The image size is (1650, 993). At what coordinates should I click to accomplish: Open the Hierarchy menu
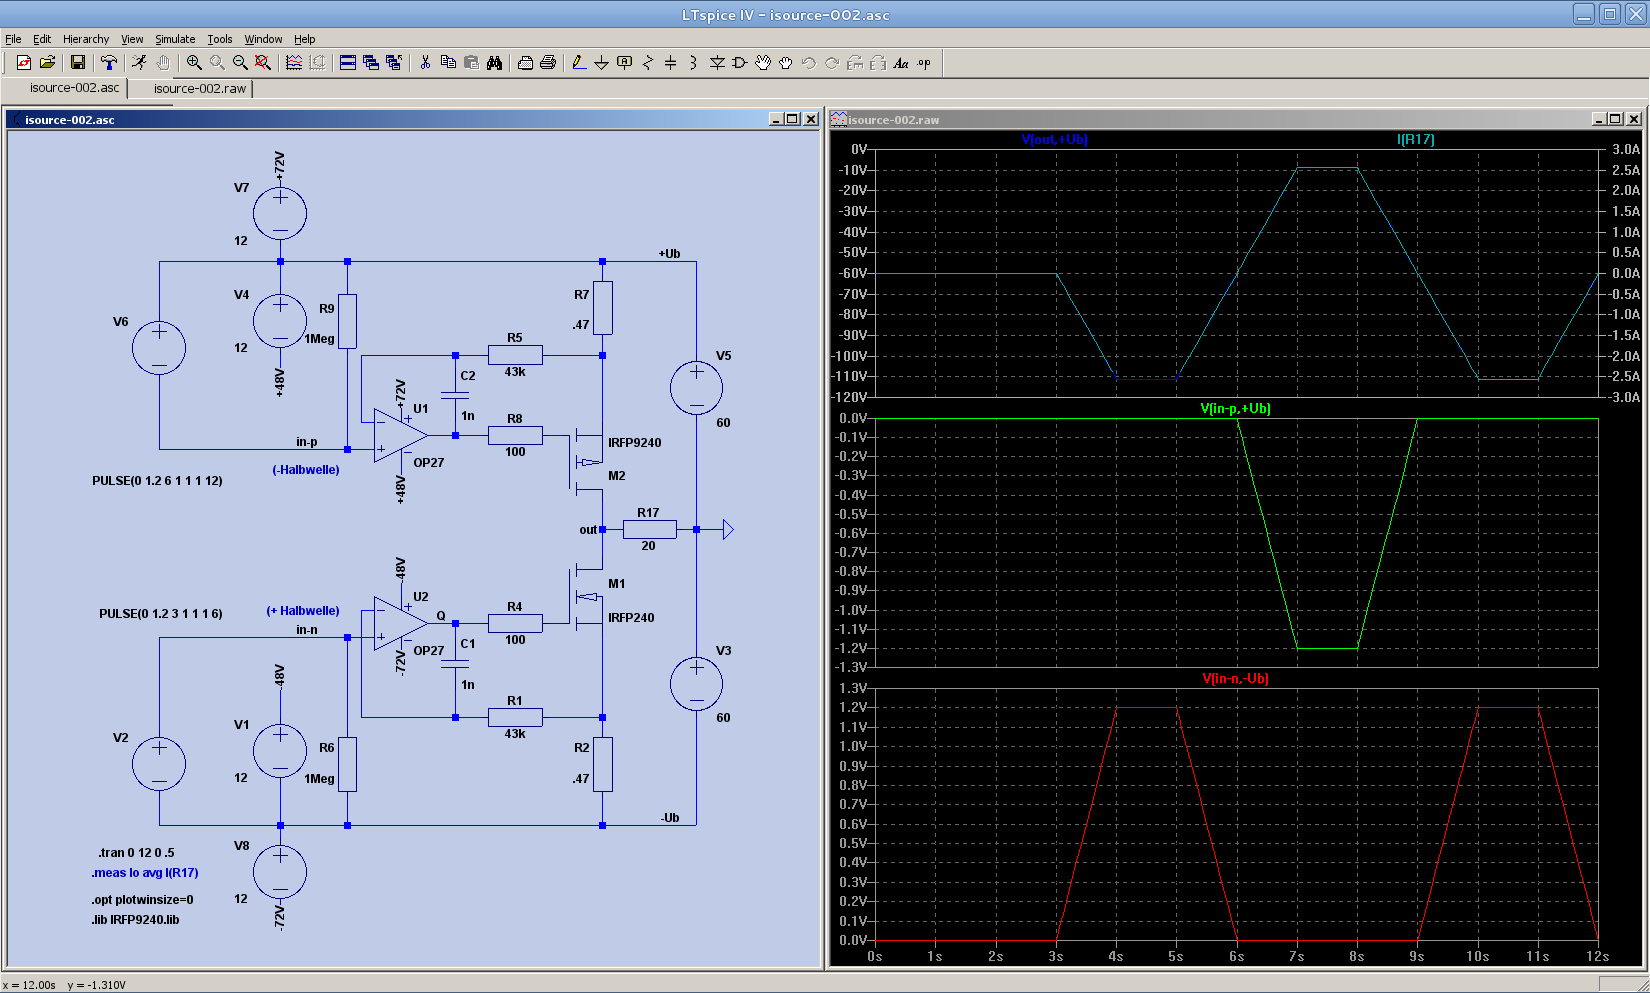[86, 39]
